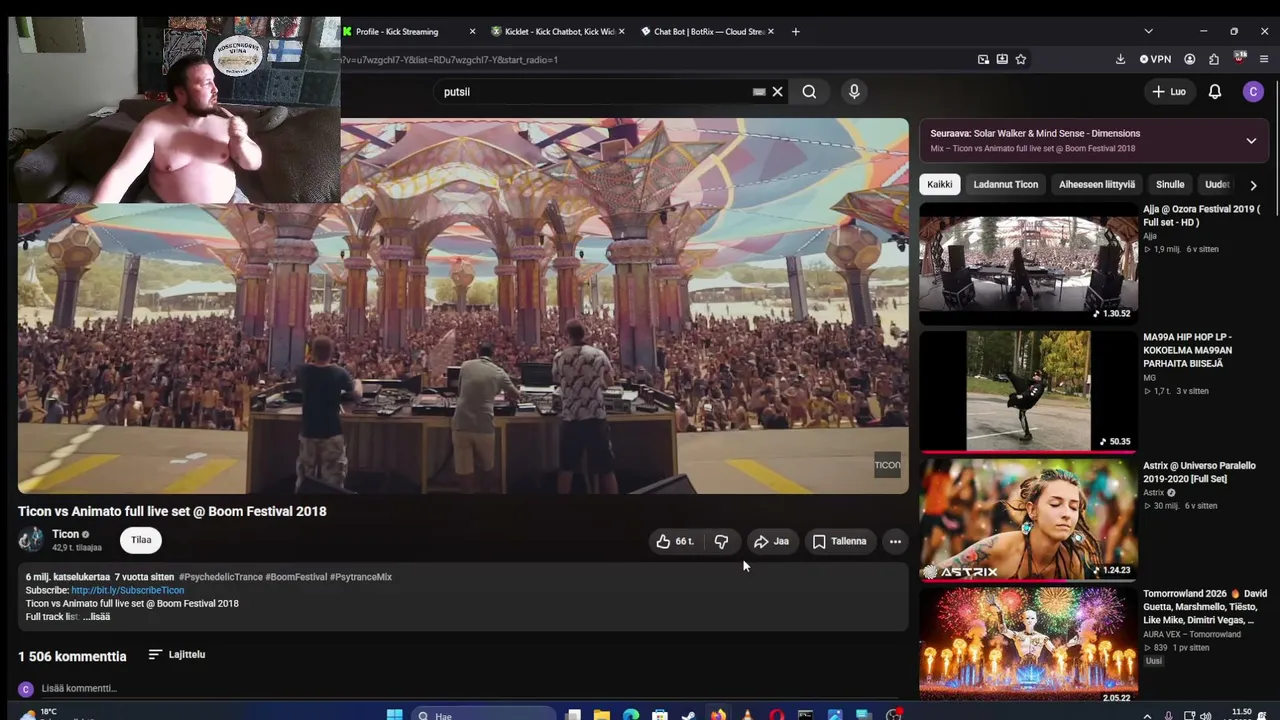Open the Ticon channel avatar
The width and height of the screenshot is (1280, 720).
click(31, 540)
